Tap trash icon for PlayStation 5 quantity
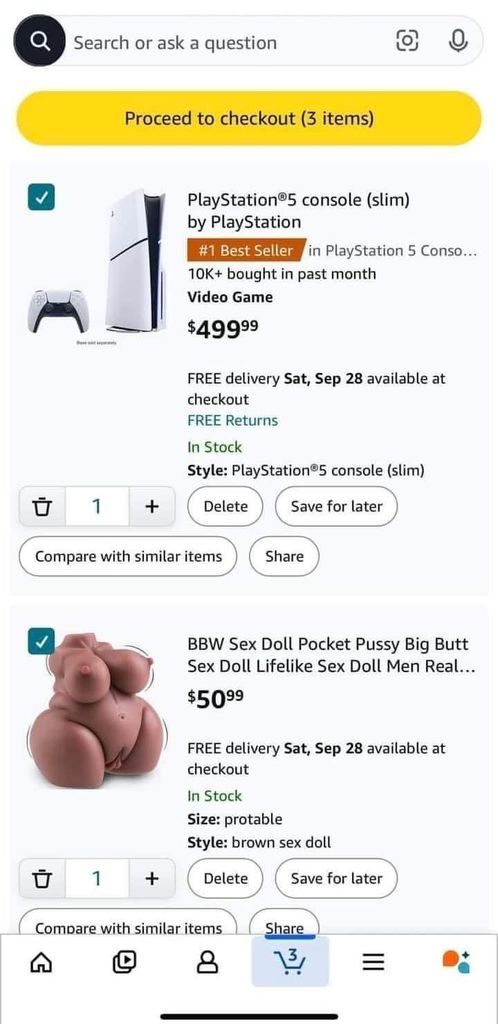 tap(42, 506)
